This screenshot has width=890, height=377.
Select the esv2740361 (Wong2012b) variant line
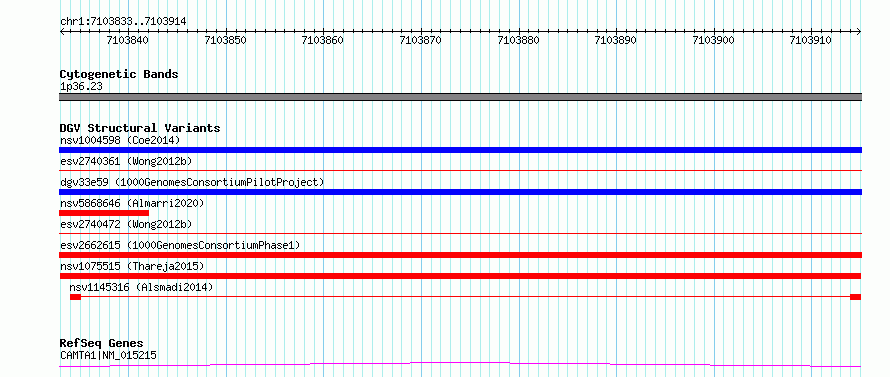[x=460, y=170]
